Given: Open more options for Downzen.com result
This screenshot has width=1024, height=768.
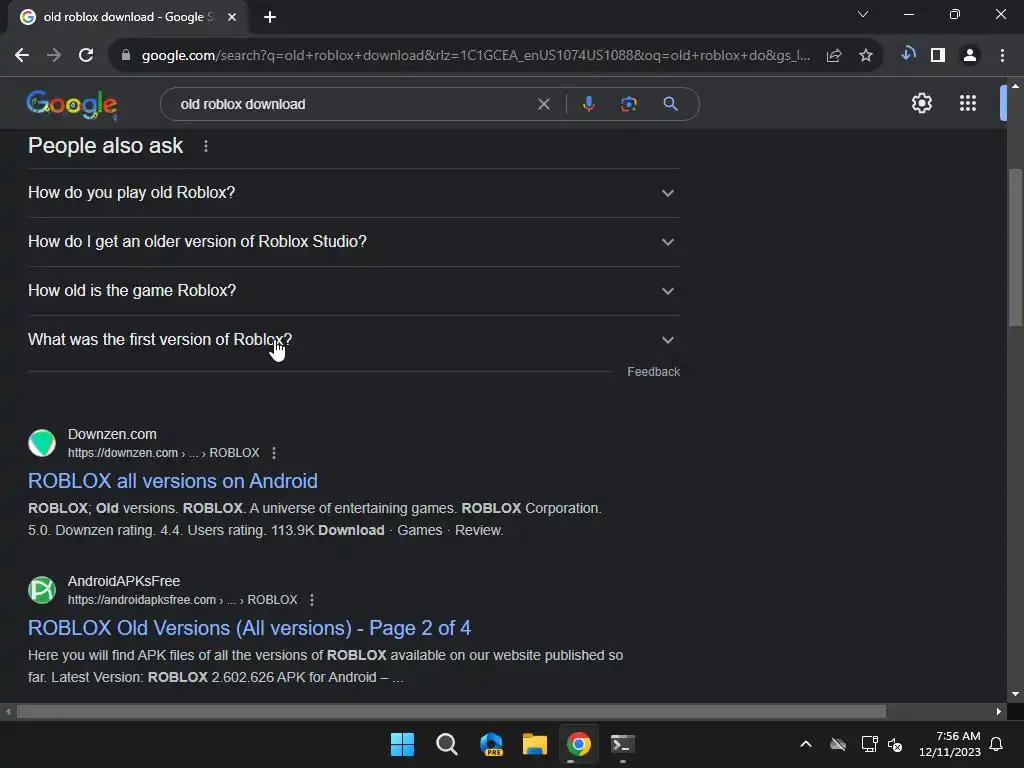Looking at the screenshot, I should [x=274, y=453].
